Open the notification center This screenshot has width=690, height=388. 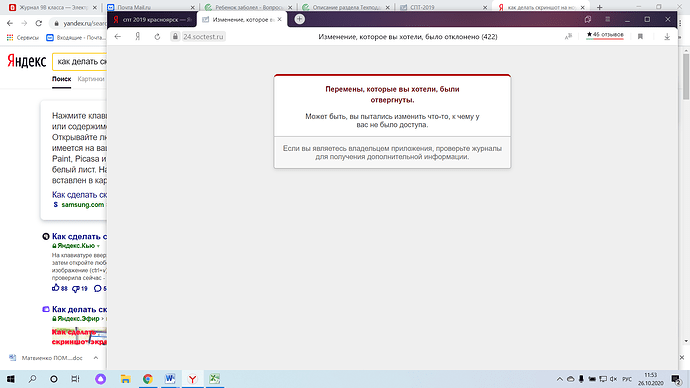click(x=676, y=379)
